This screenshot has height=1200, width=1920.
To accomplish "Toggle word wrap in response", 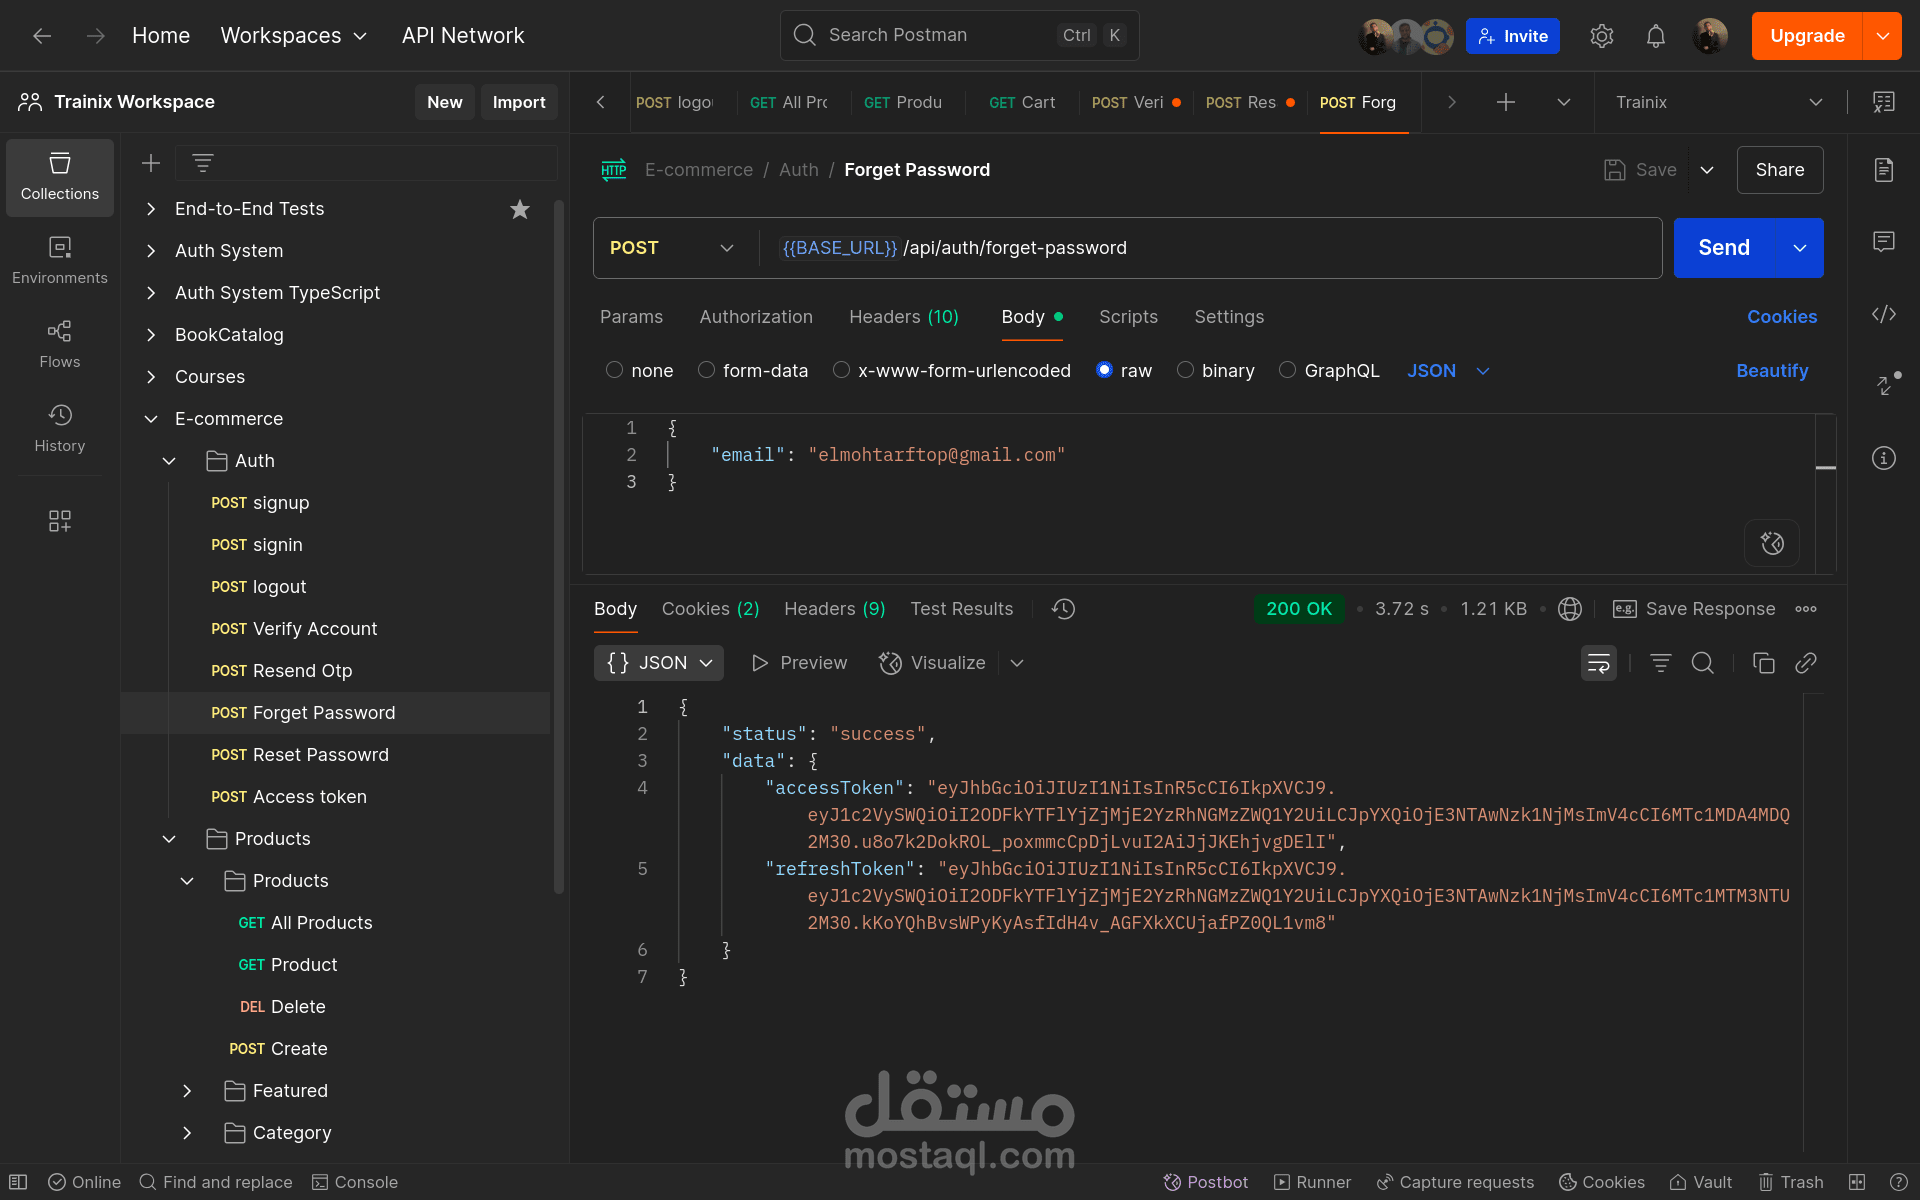I will (1598, 663).
